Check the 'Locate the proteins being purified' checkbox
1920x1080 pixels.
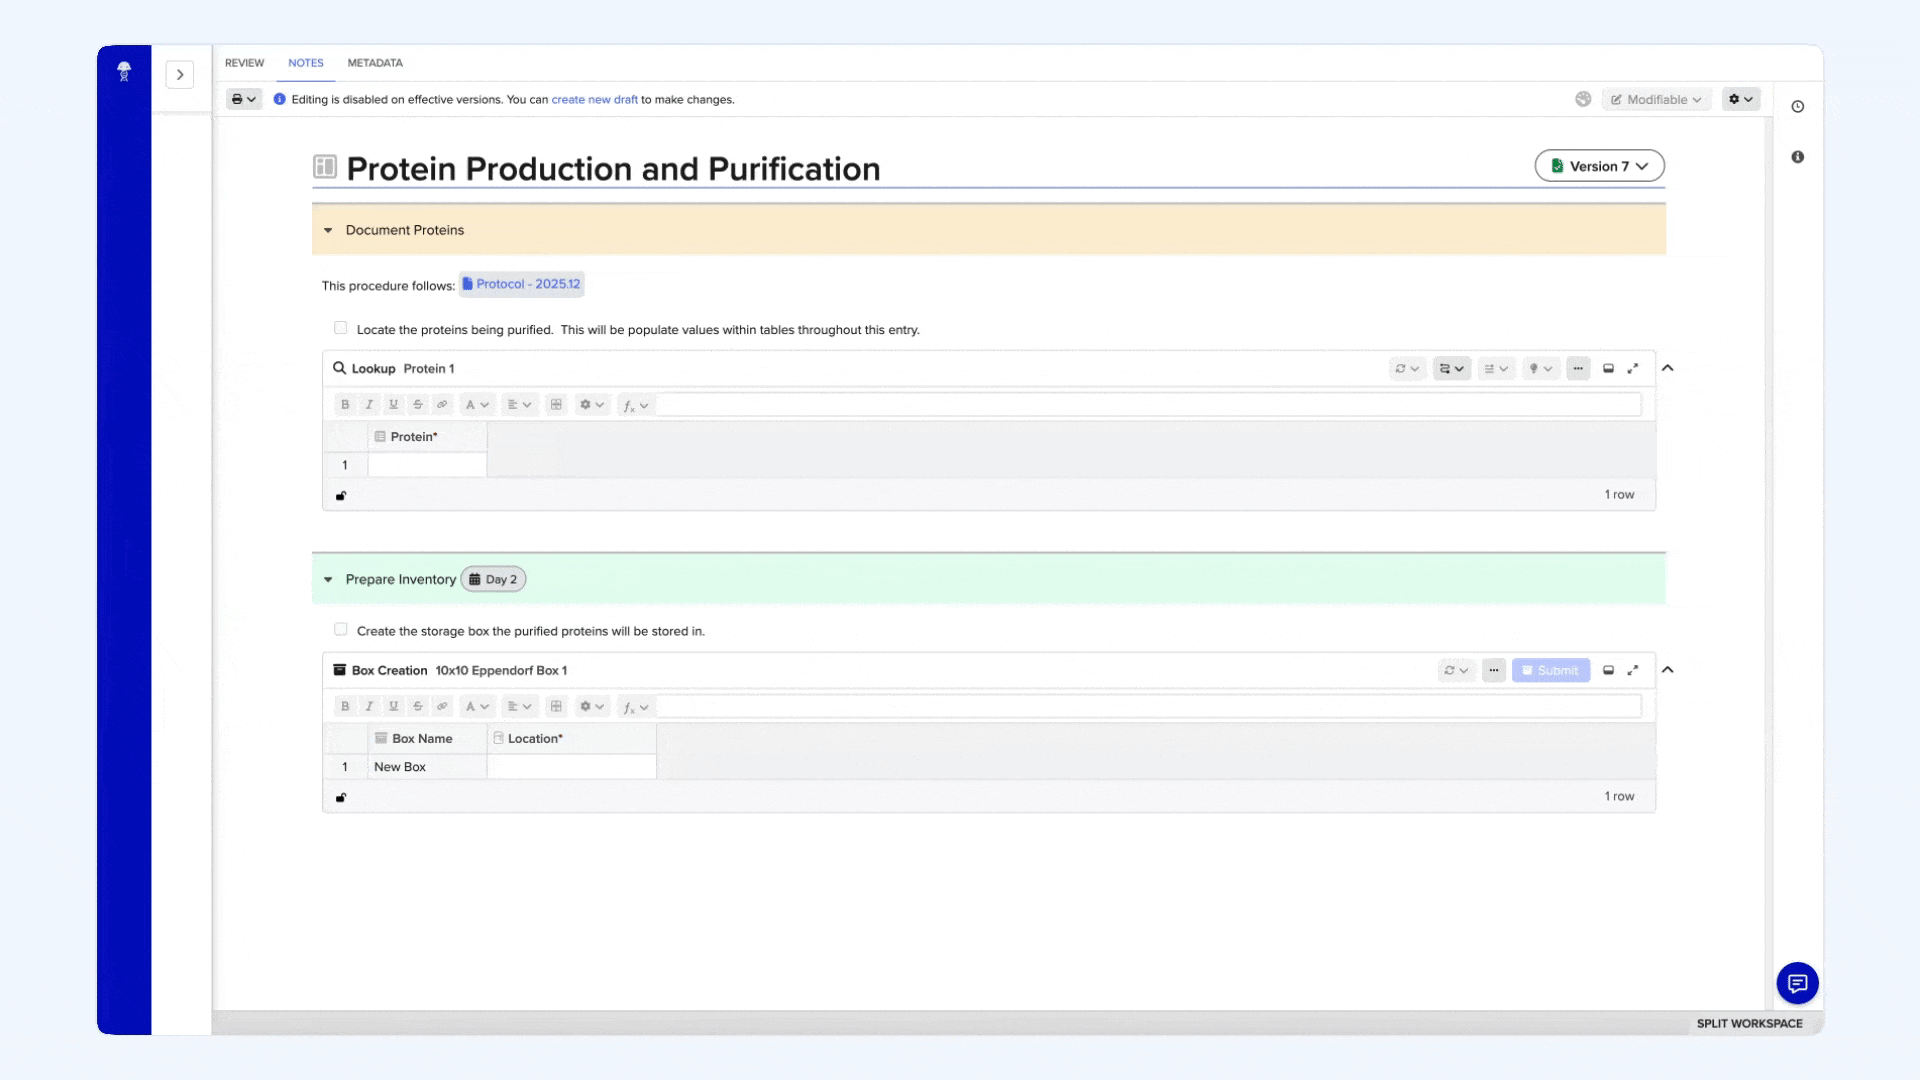pyautogui.click(x=341, y=328)
